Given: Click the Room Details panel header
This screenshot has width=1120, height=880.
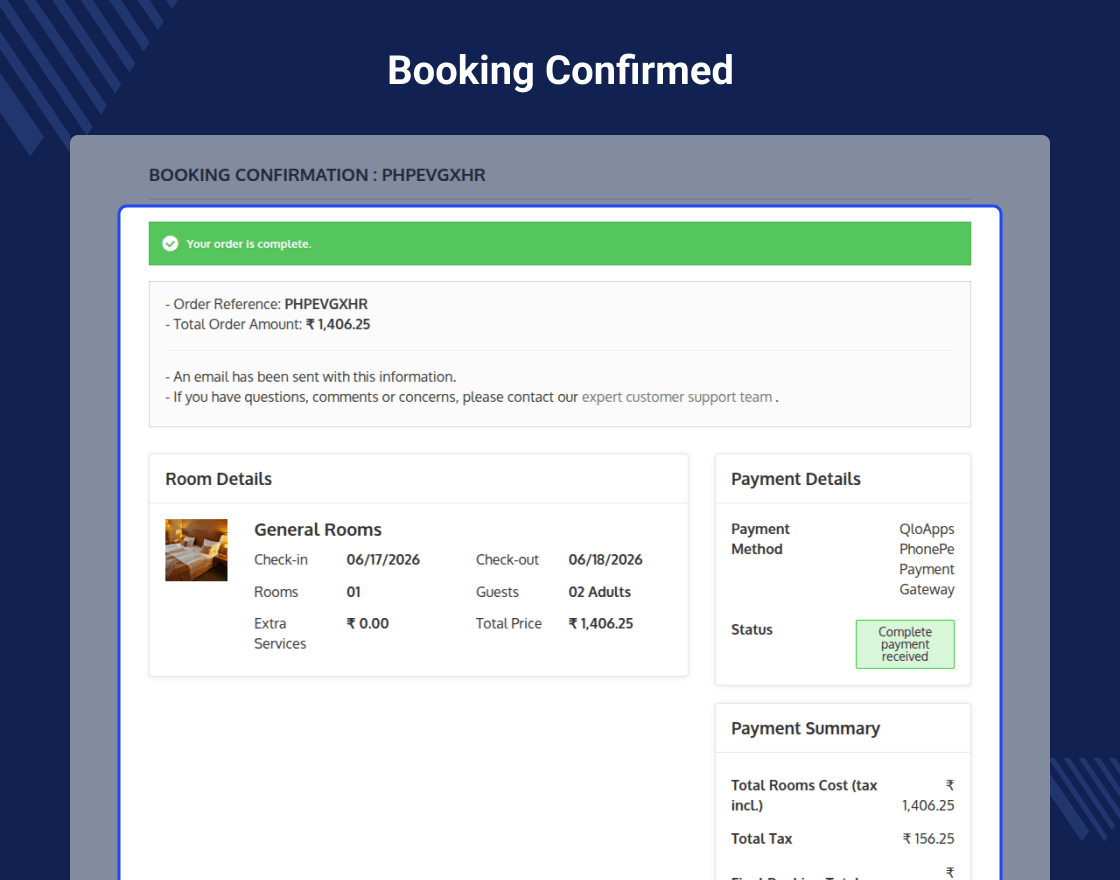Looking at the screenshot, I should pyautogui.click(x=419, y=479).
